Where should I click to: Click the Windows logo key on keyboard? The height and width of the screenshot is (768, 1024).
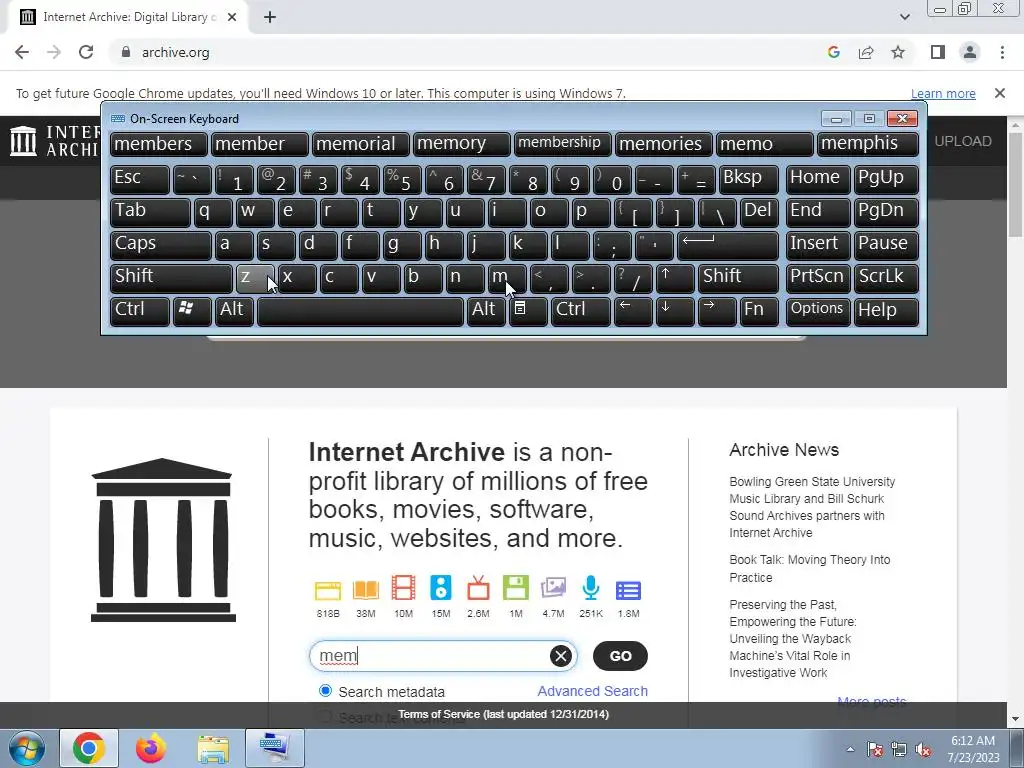pos(192,312)
